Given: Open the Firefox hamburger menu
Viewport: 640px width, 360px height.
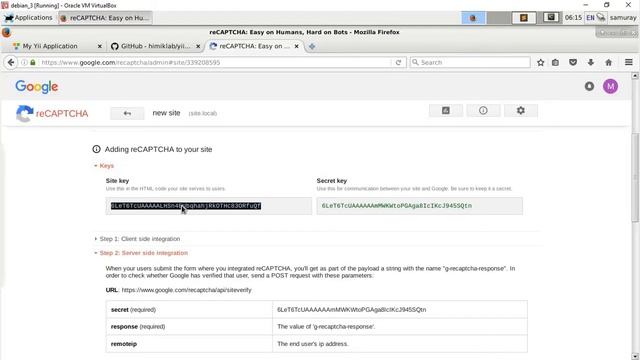Looking at the screenshot, I should click(x=629, y=62).
